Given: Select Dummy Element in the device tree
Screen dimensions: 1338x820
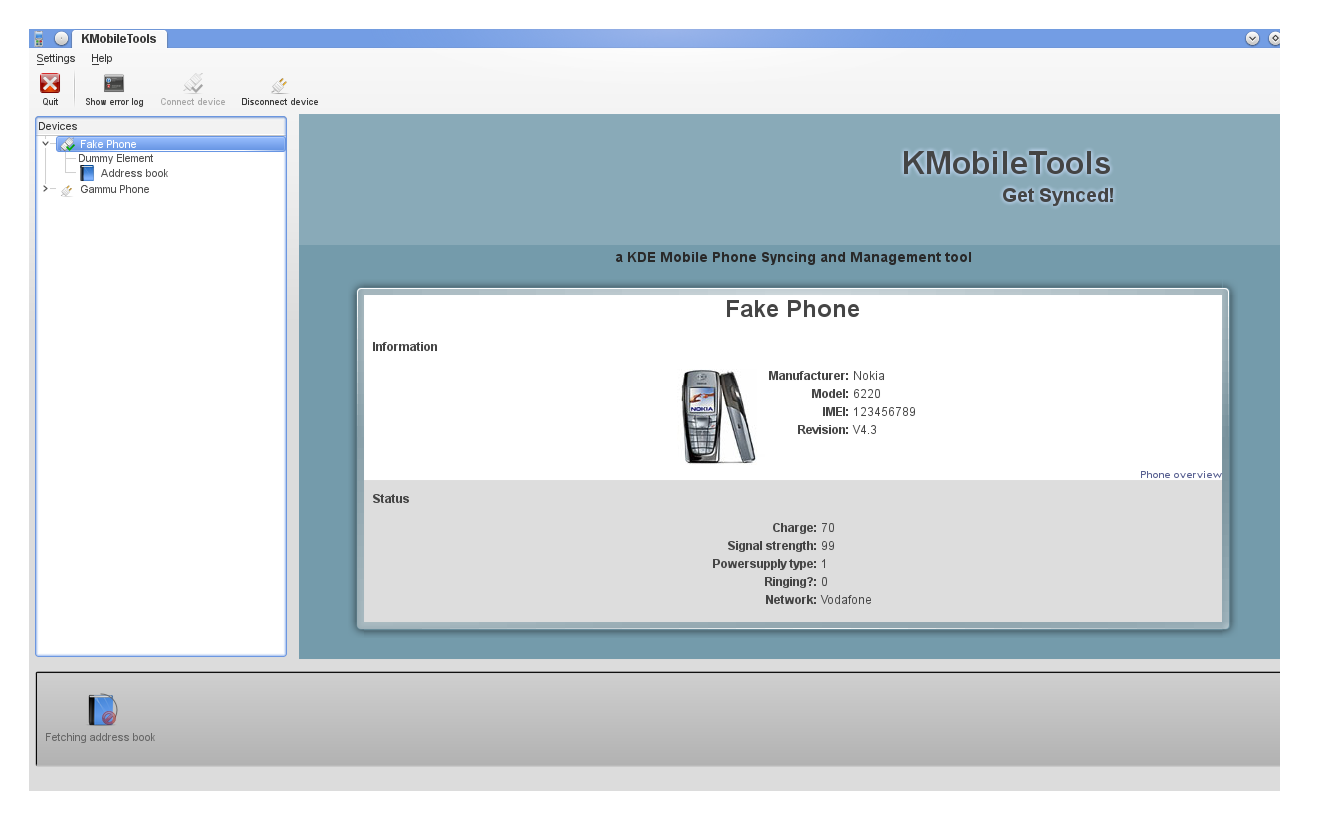Looking at the screenshot, I should click(116, 158).
